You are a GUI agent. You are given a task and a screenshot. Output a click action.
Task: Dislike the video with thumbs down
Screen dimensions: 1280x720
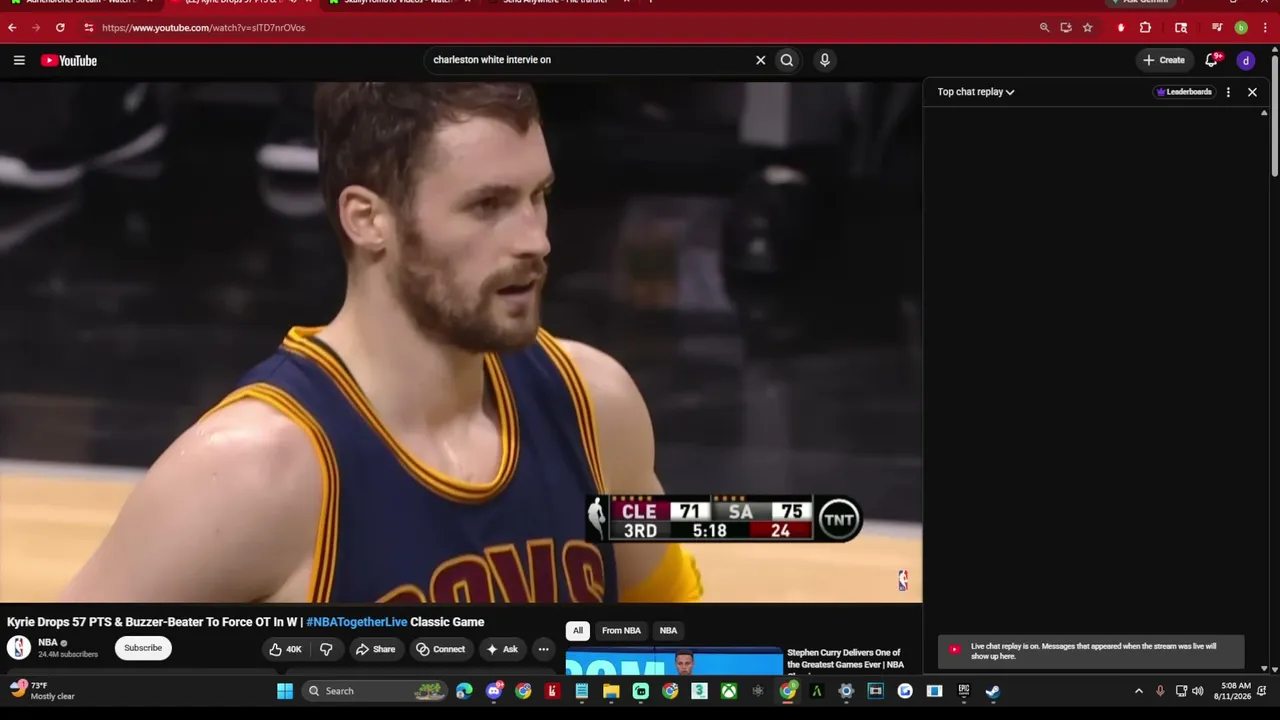(x=326, y=649)
